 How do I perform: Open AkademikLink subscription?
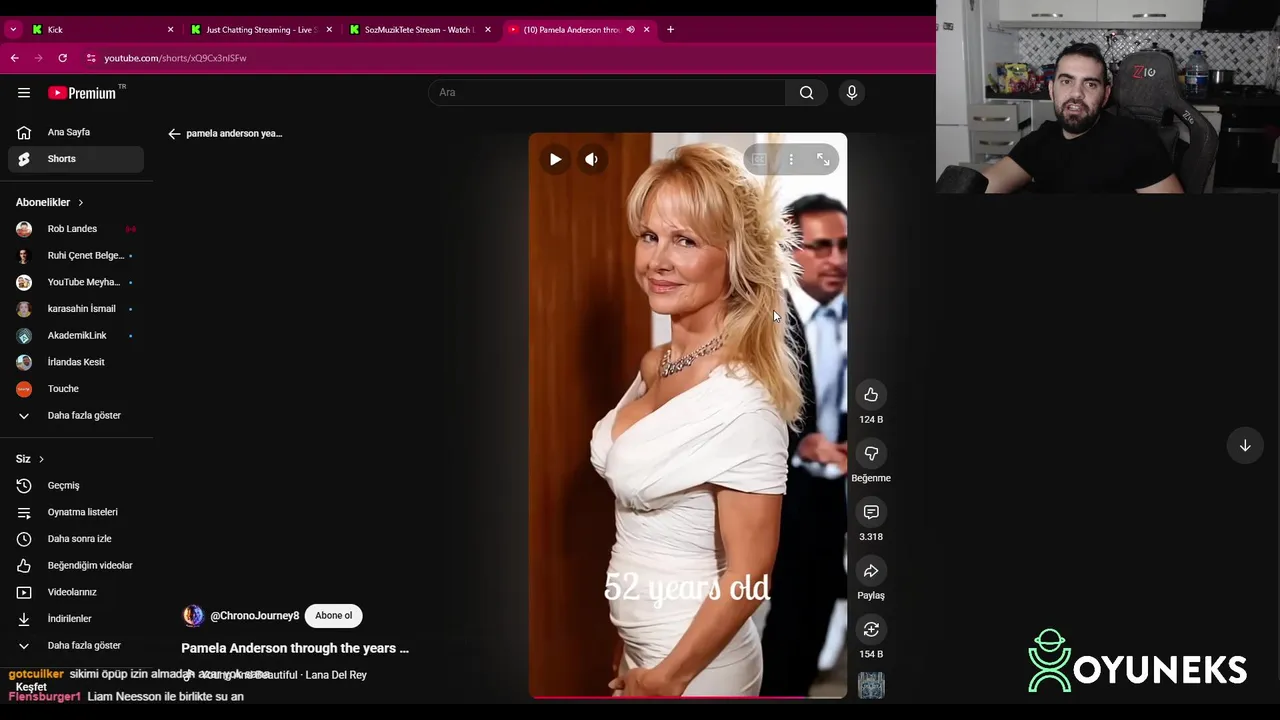[76, 336]
